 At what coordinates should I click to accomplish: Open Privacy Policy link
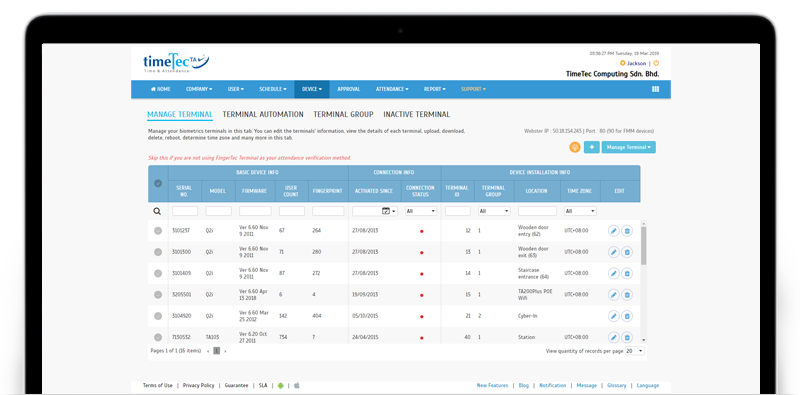click(x=198, y=386)
